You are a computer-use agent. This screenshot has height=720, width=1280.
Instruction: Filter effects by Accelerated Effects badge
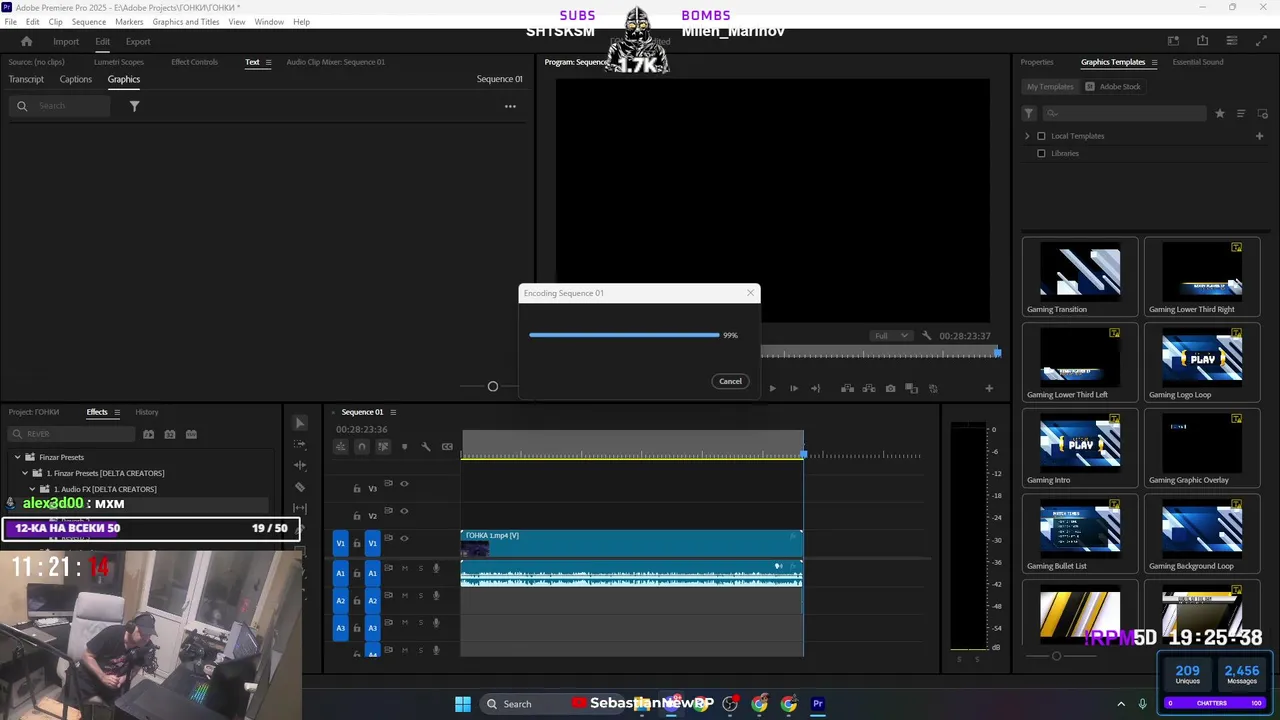[149, 434]
